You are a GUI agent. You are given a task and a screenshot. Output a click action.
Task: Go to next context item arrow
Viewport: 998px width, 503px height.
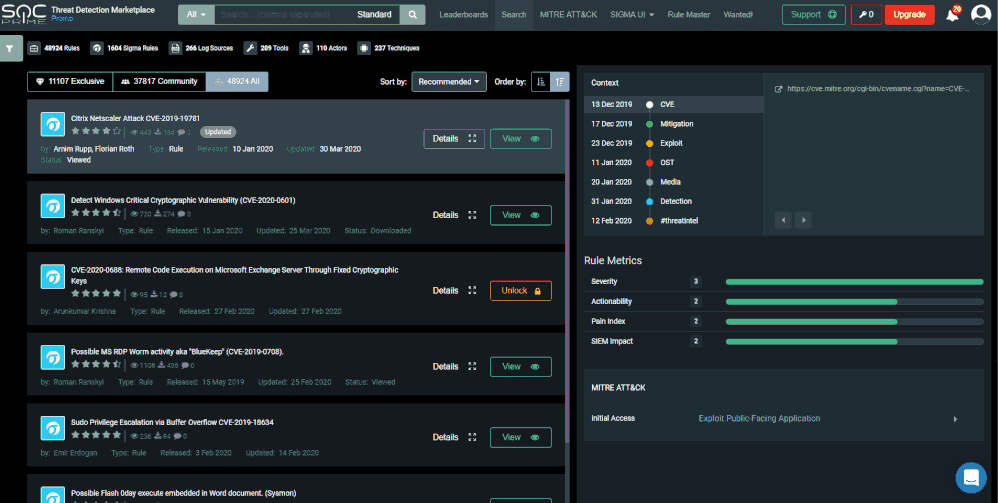tap(803, 220)
